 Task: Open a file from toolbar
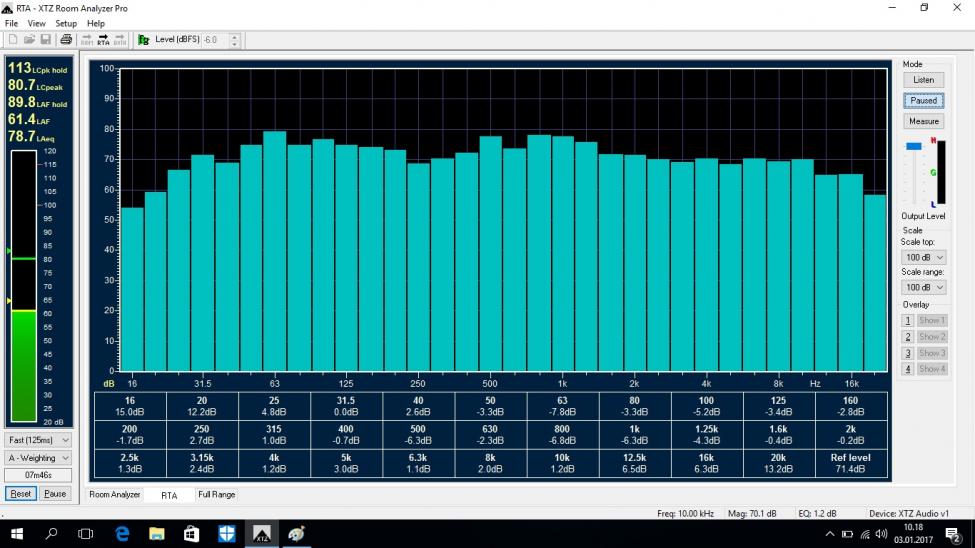29,40
